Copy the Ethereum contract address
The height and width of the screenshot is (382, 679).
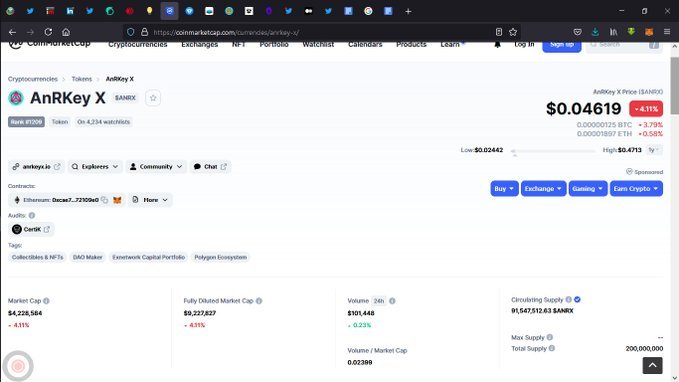click(x=104, y=200)
